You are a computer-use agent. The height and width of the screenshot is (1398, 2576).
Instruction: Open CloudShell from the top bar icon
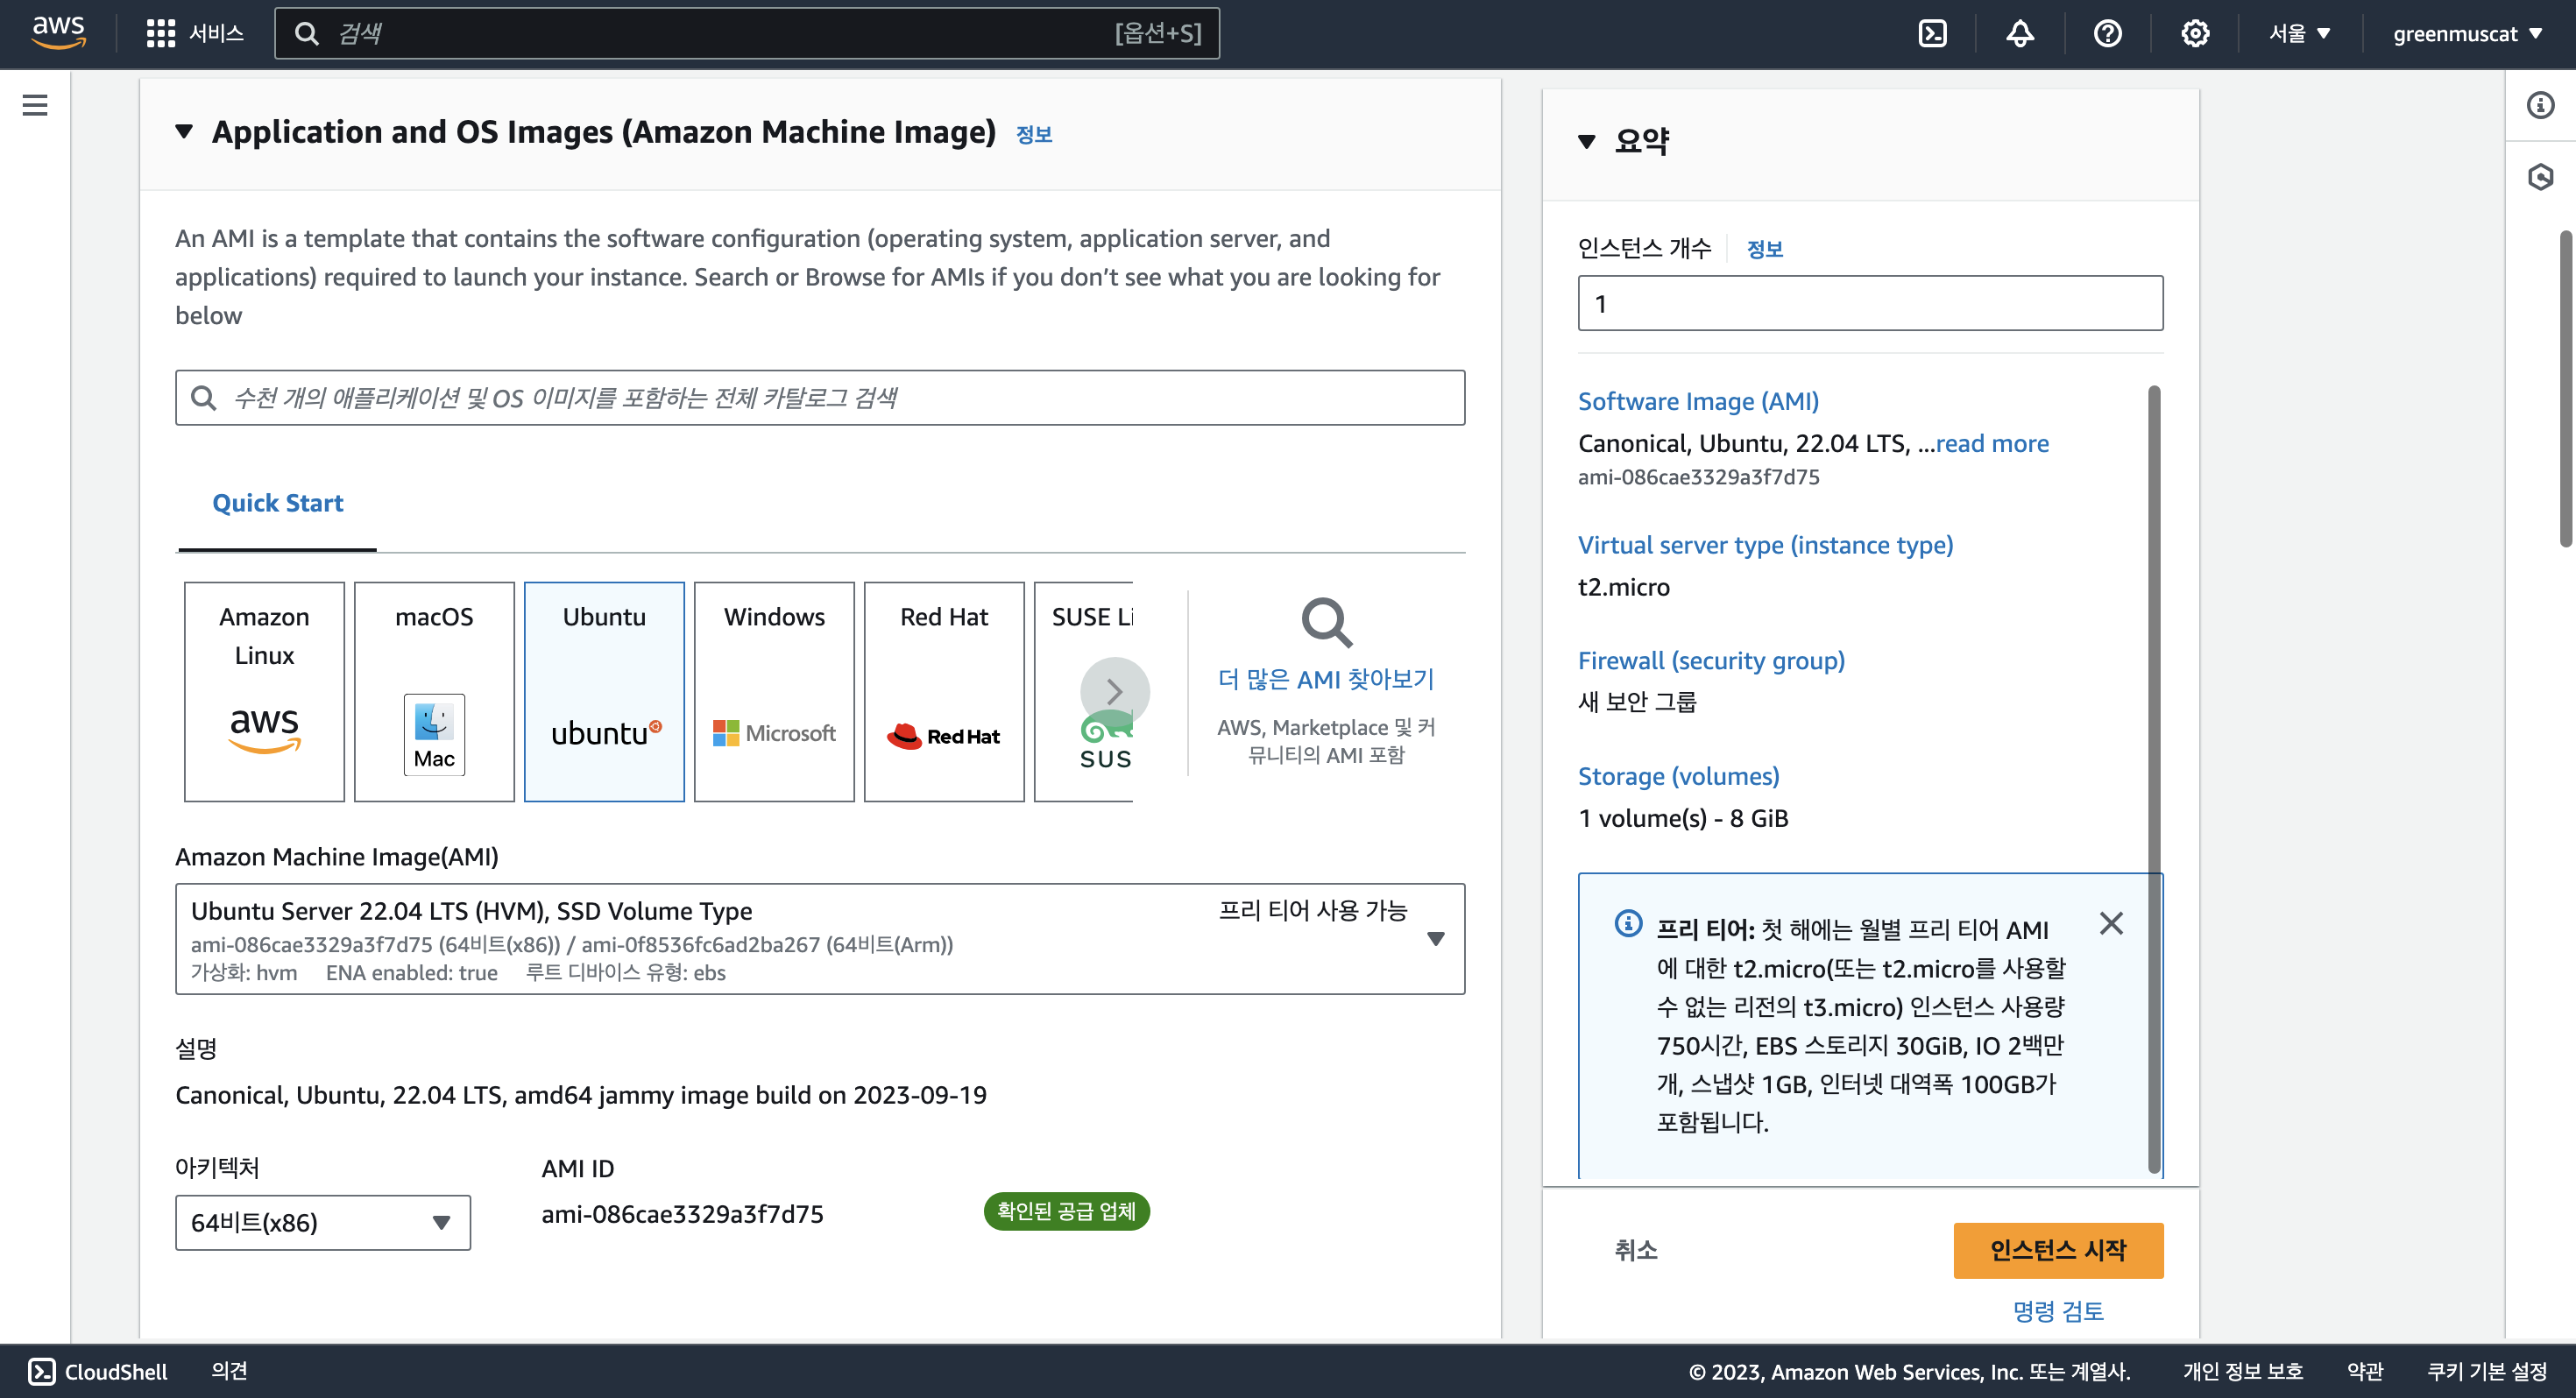coord(1932,33)
